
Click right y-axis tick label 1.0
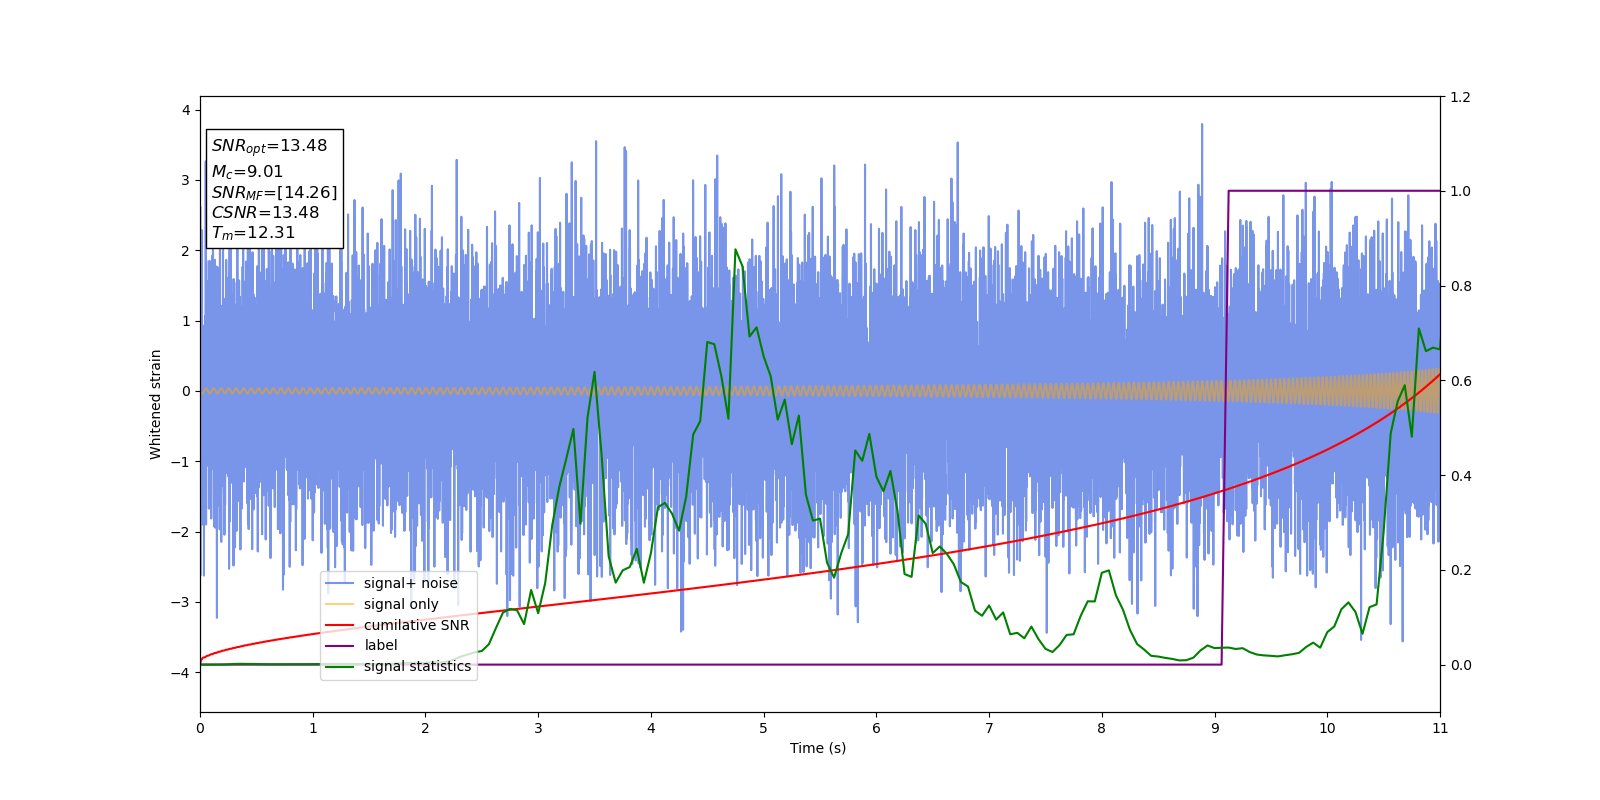[x=1461, y=191]
